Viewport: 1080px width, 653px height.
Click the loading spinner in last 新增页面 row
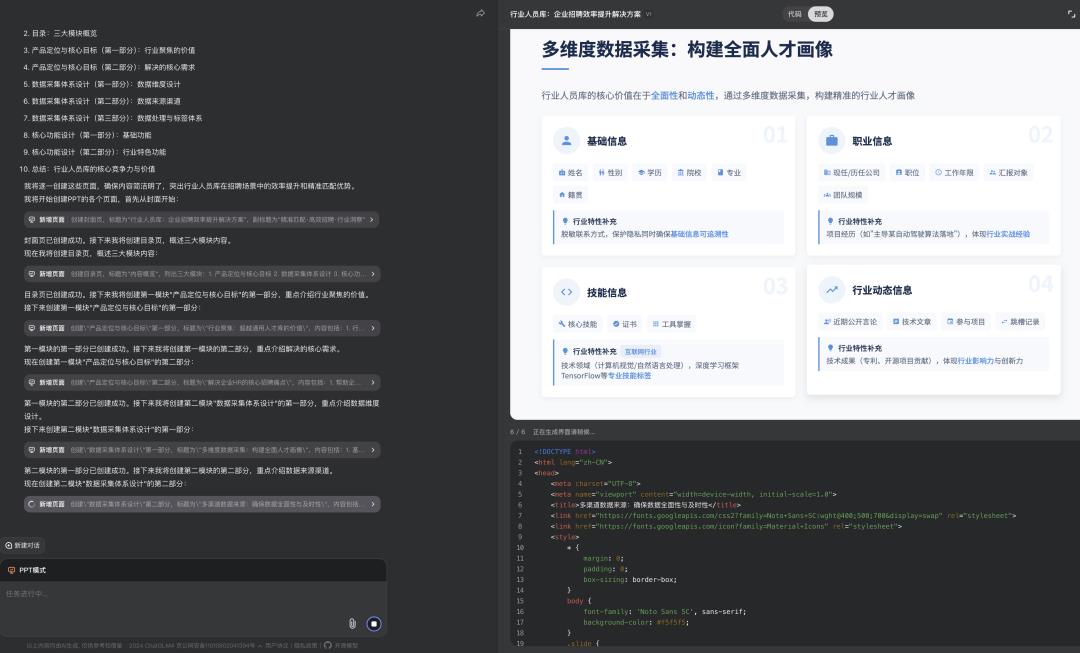tap(31, 504)
